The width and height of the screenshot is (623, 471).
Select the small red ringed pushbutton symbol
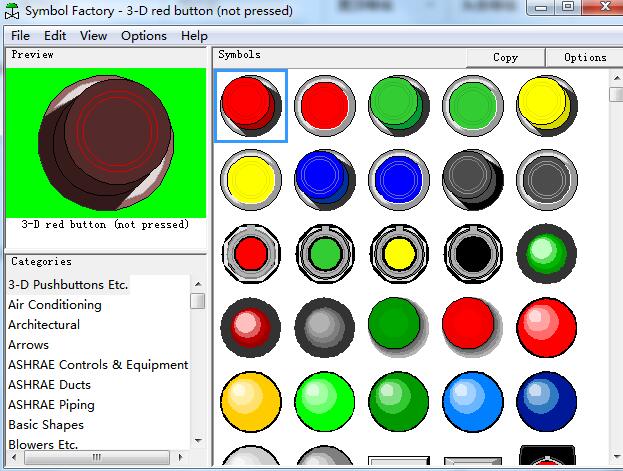[x=250, y=252]
